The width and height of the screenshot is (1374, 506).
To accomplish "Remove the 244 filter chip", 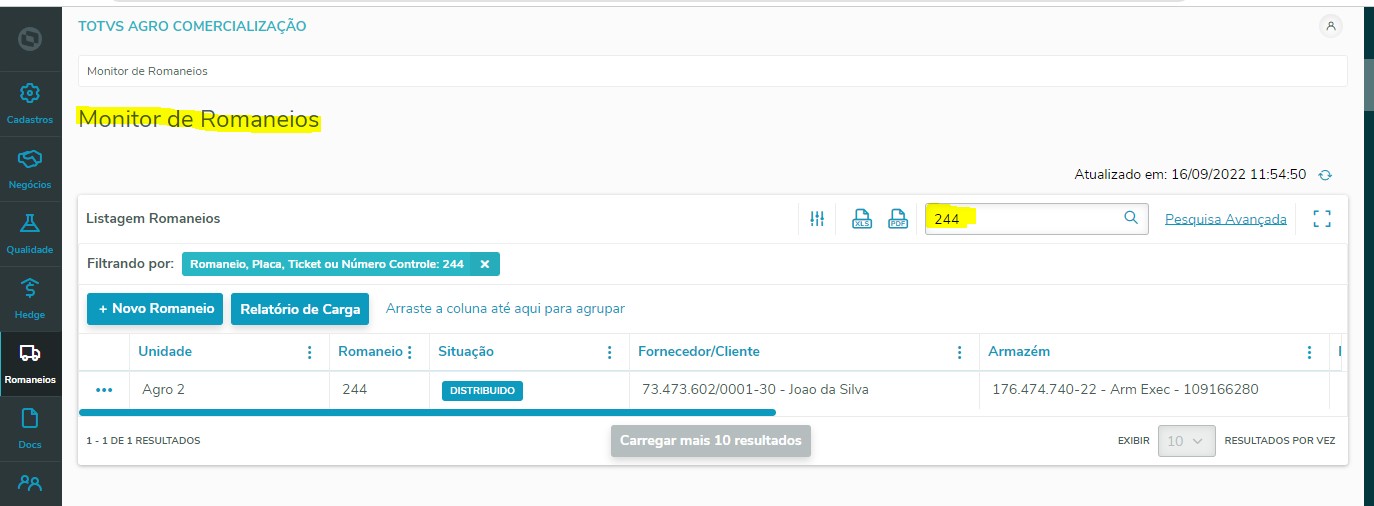I will click(485, 264).
